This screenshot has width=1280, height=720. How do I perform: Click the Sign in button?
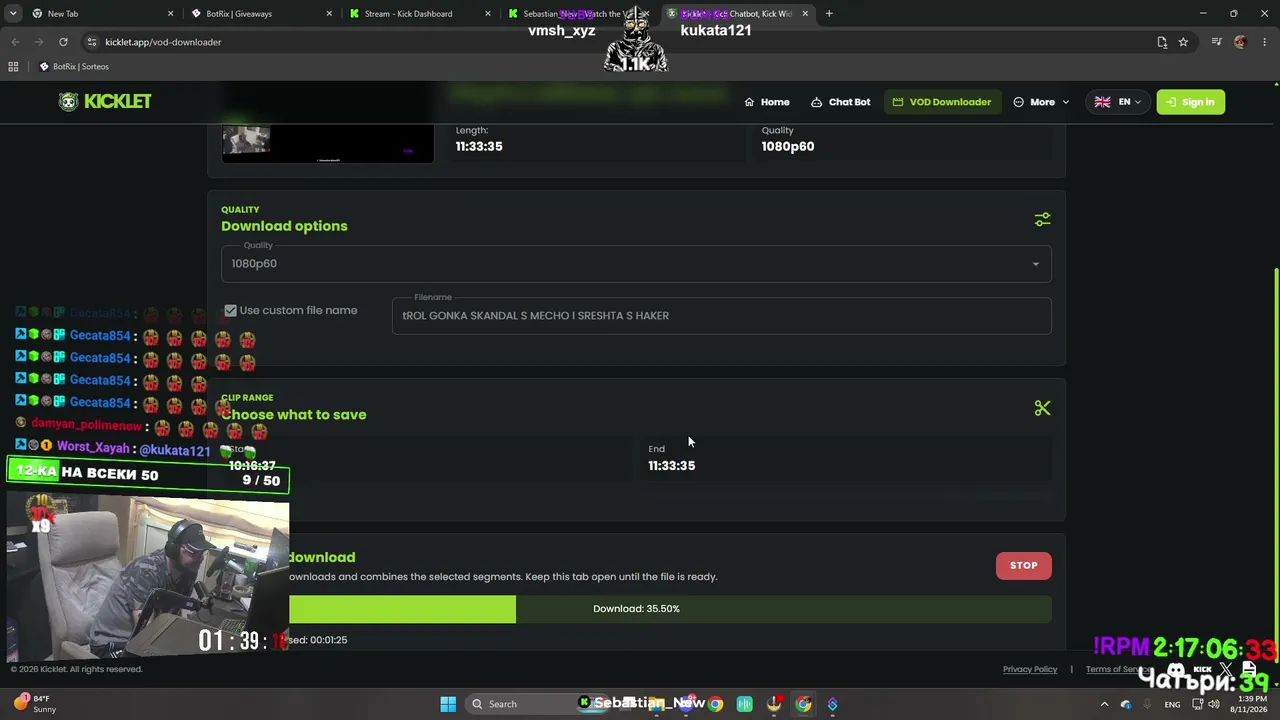point(1190,102)
